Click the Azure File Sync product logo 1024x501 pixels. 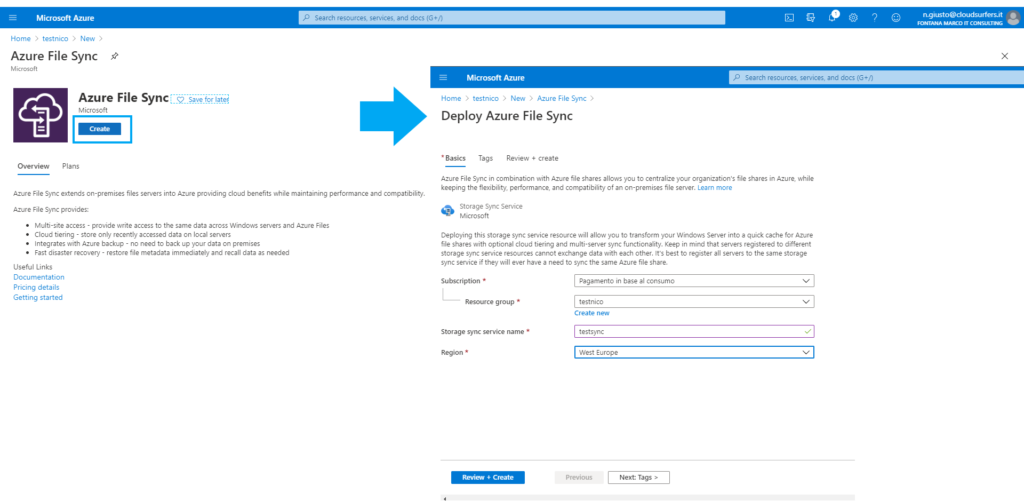(x=40, y=115)
